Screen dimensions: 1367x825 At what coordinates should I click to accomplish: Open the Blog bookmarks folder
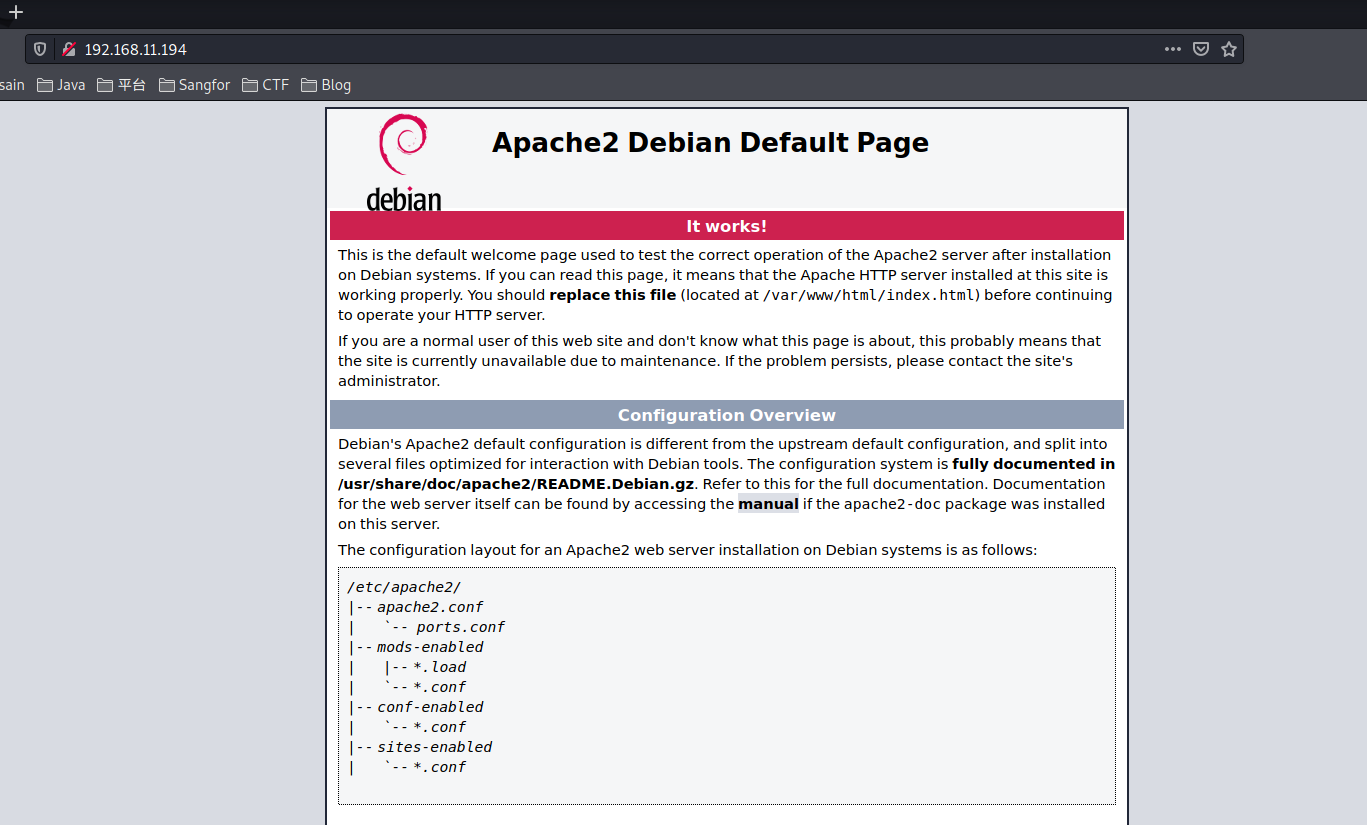pos(326,85)
